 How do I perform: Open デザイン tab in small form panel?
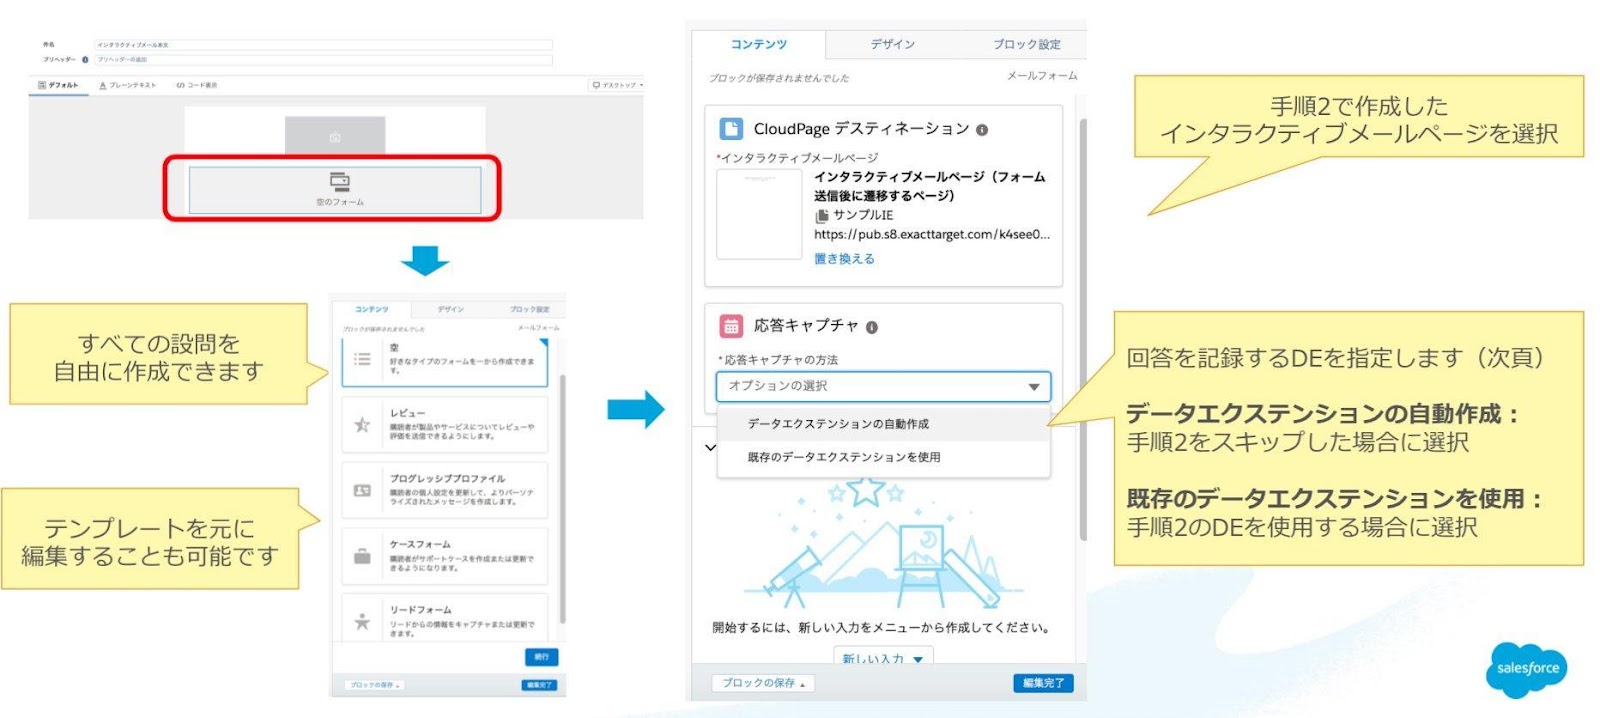pyautogui.click(x=451, y=309)
